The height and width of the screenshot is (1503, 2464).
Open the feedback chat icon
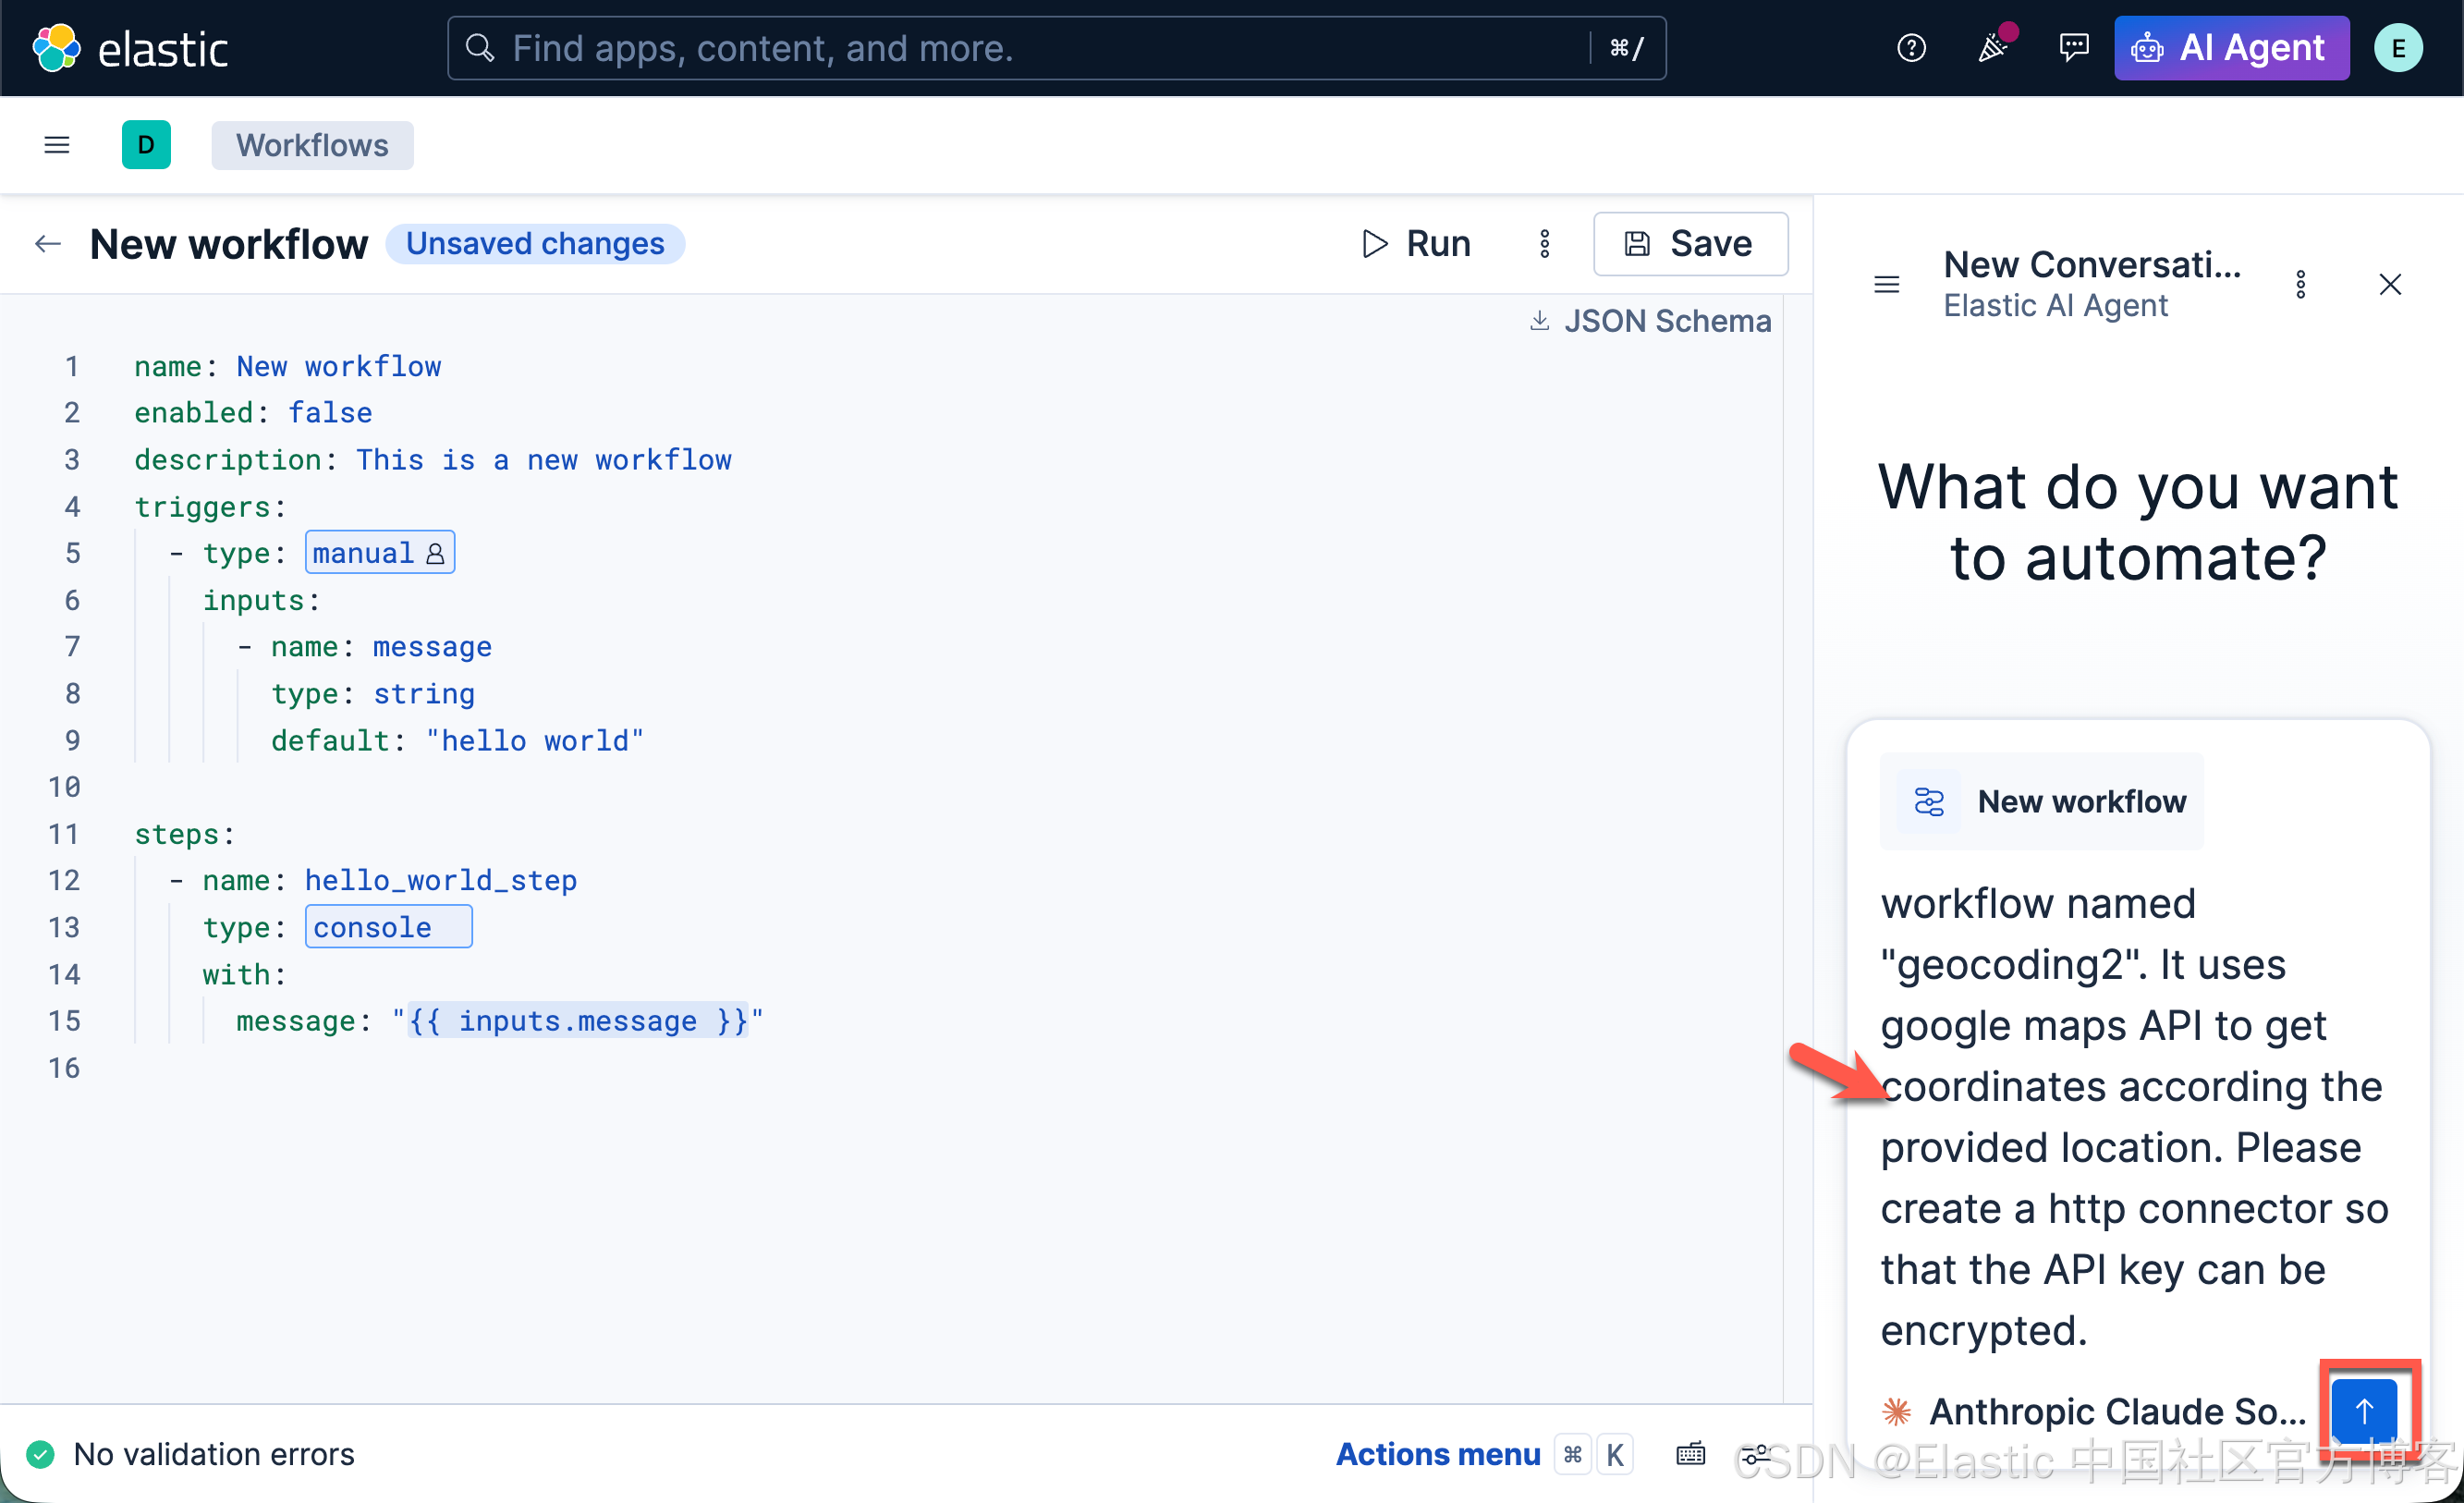click(2074, 48)
